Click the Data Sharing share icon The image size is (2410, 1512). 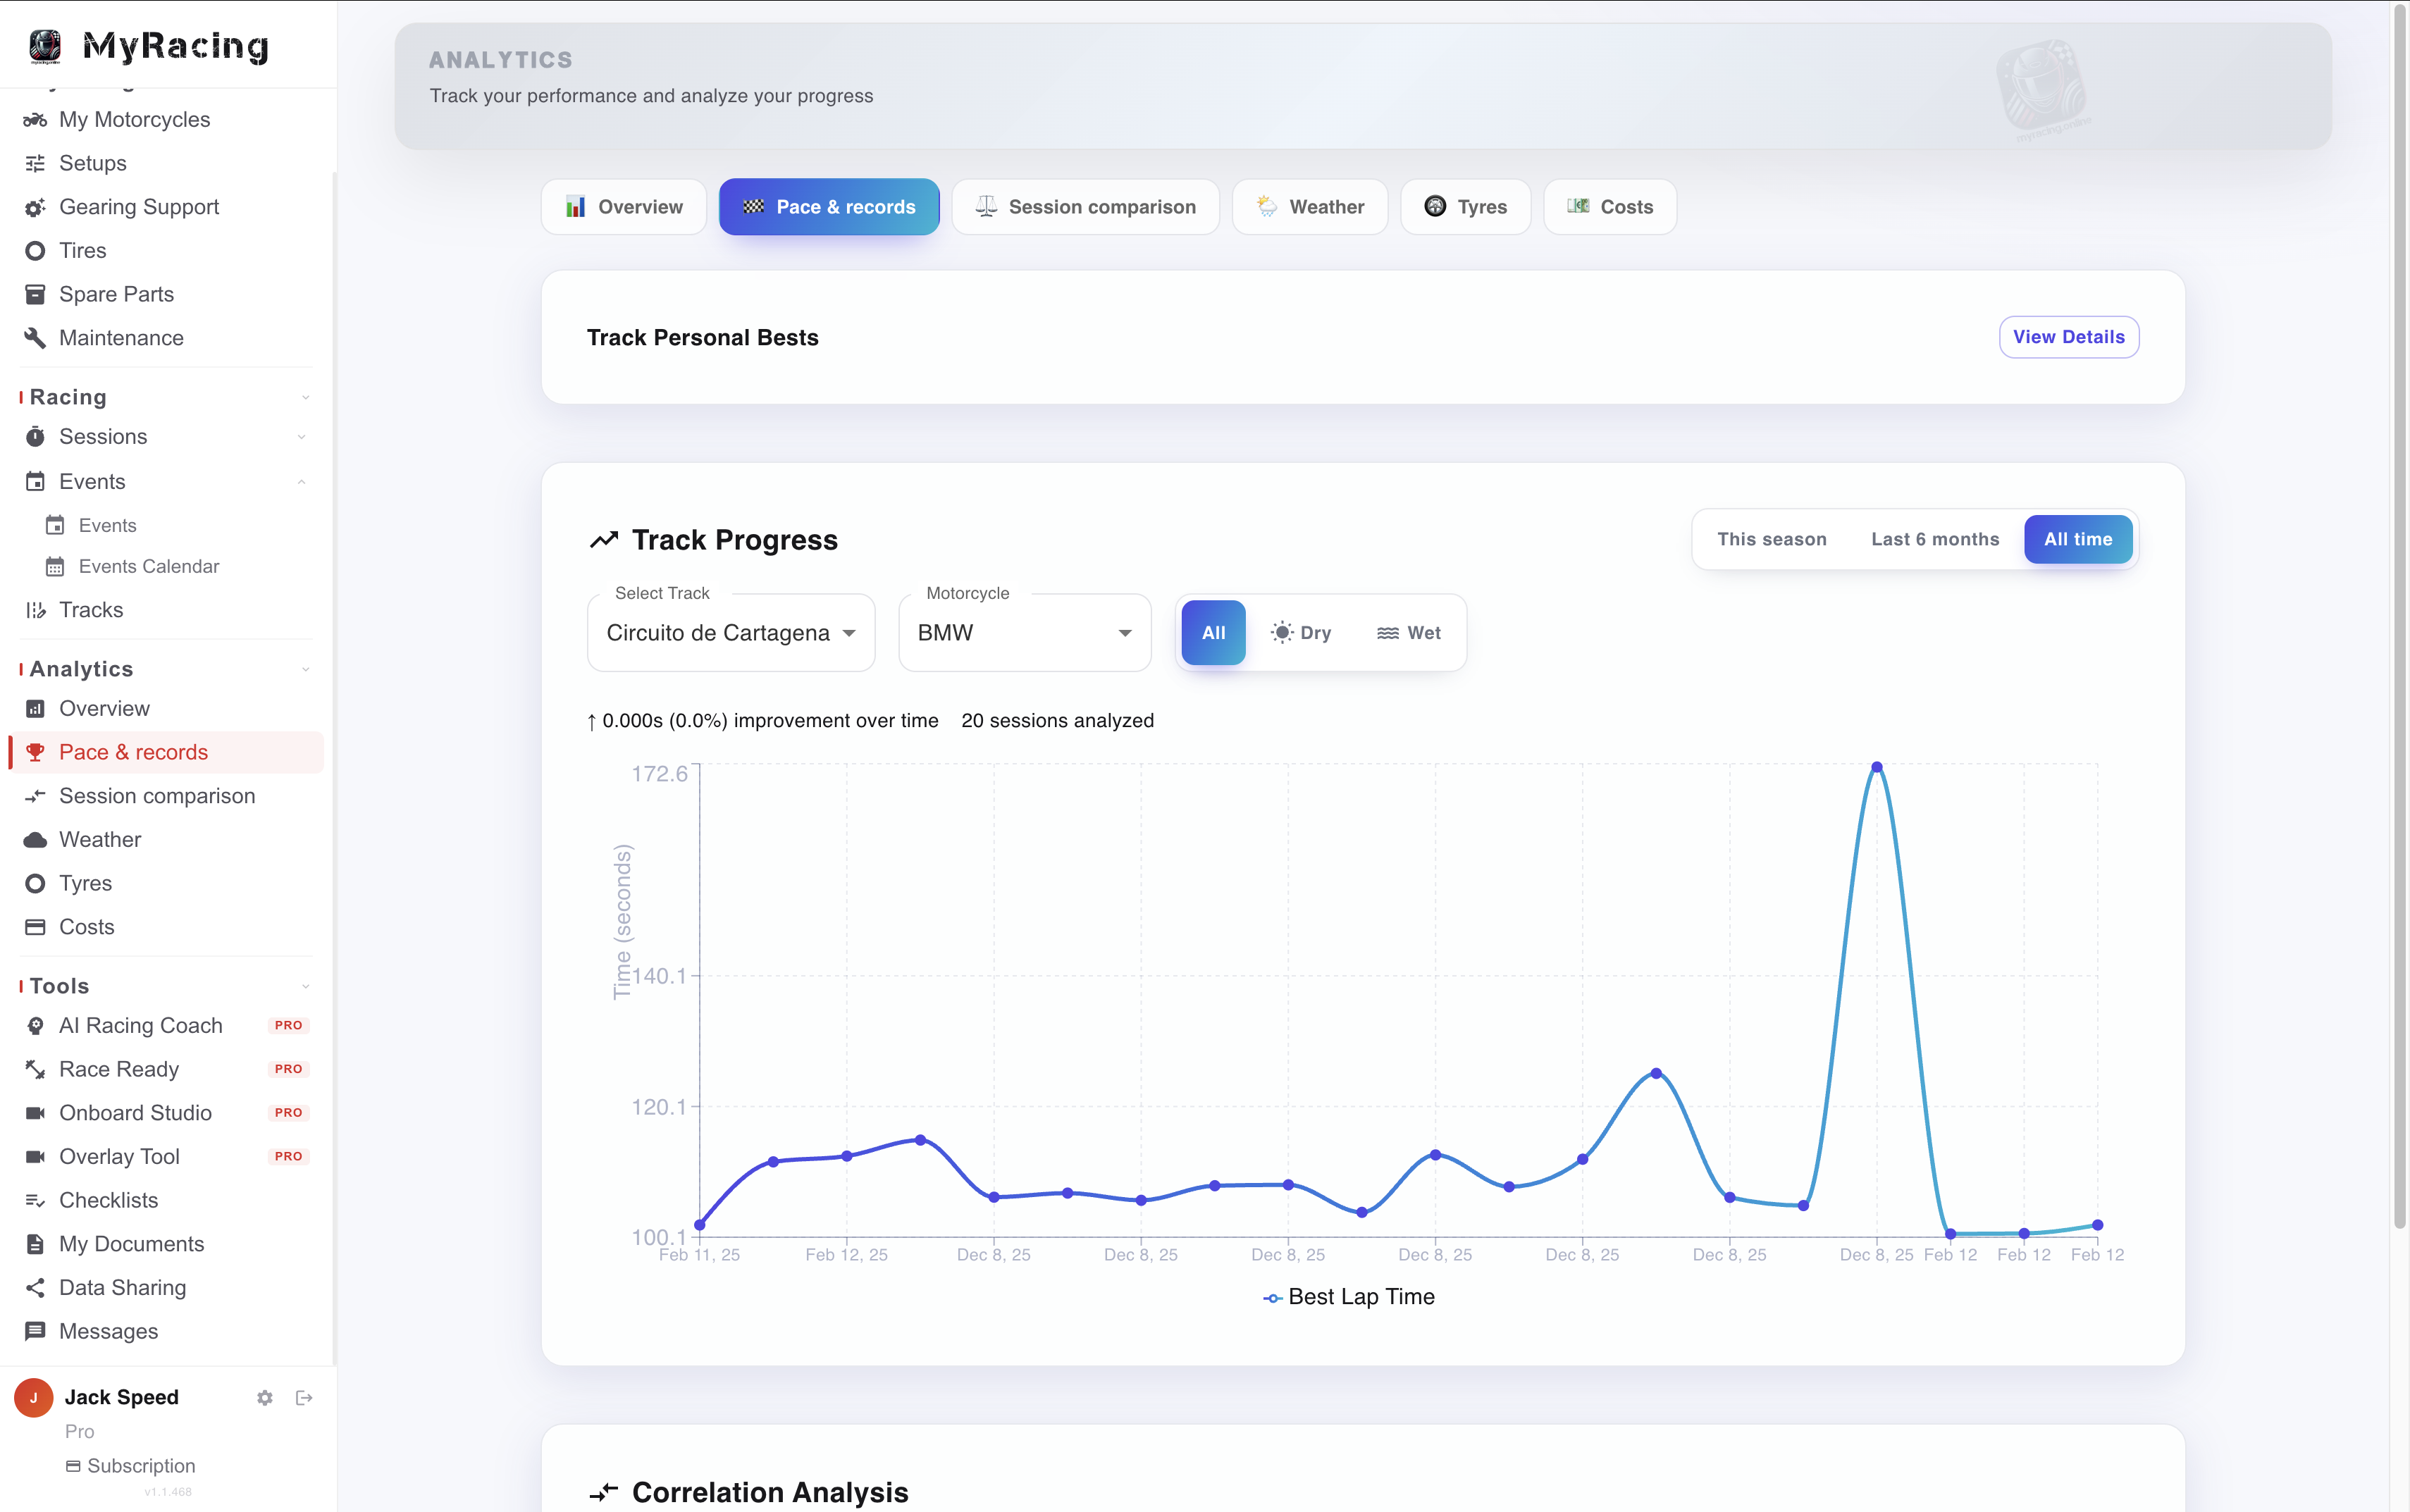tap(35, 1288)
